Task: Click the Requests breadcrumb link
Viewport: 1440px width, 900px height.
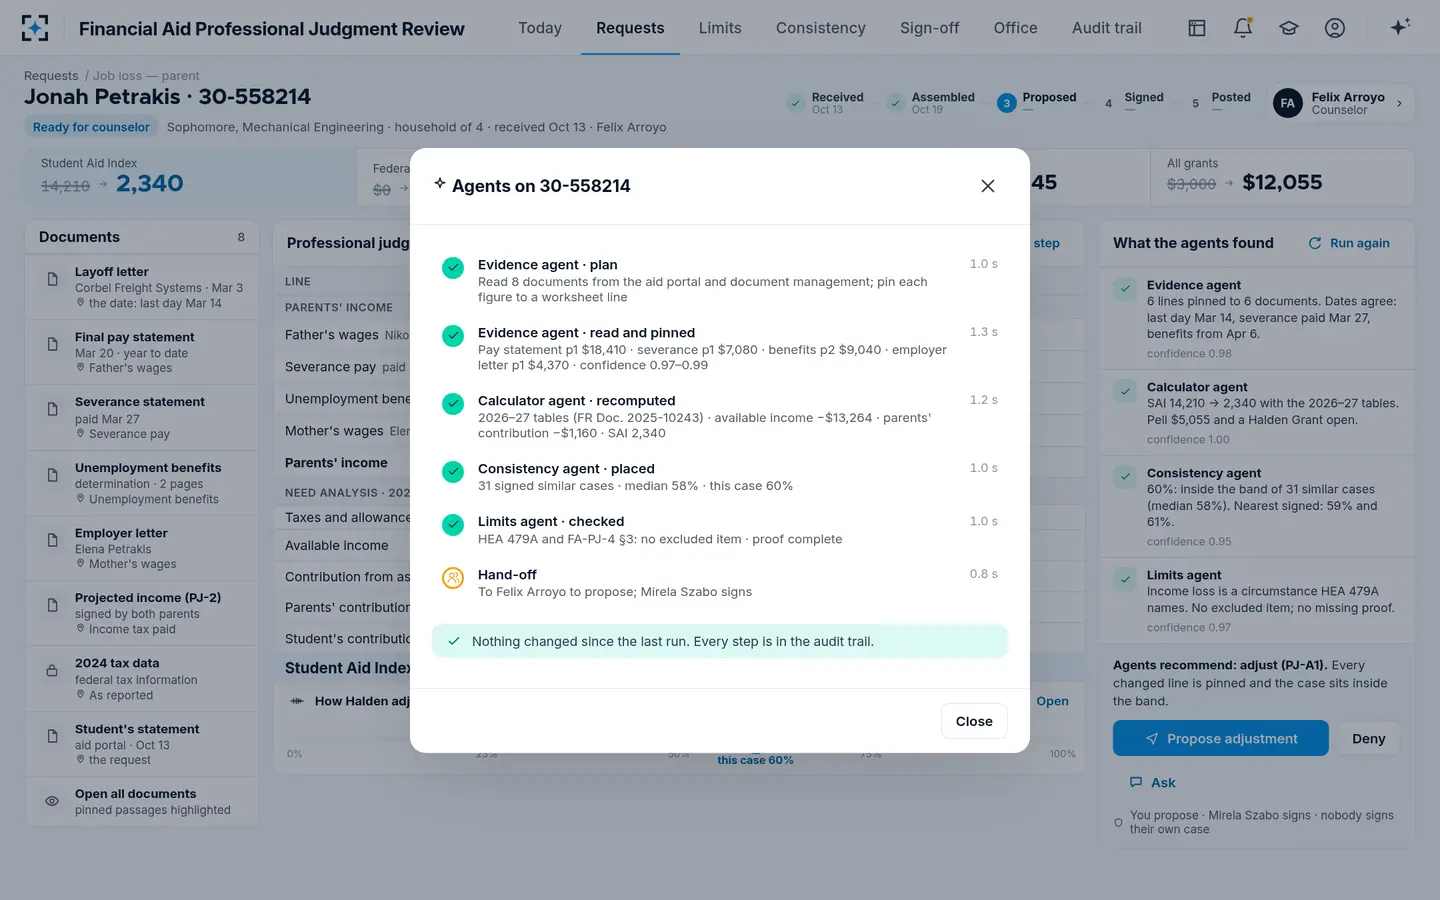Action: point(51,76)
